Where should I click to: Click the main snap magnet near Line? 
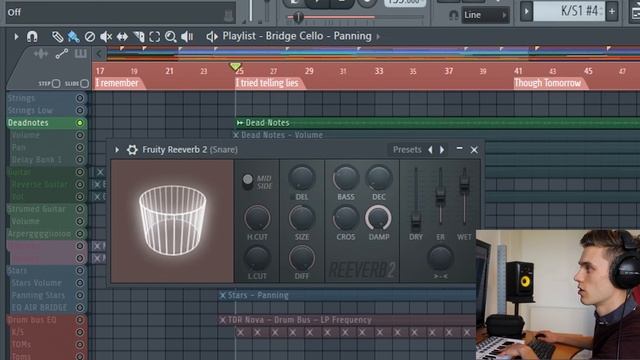[x=453, y=16]
